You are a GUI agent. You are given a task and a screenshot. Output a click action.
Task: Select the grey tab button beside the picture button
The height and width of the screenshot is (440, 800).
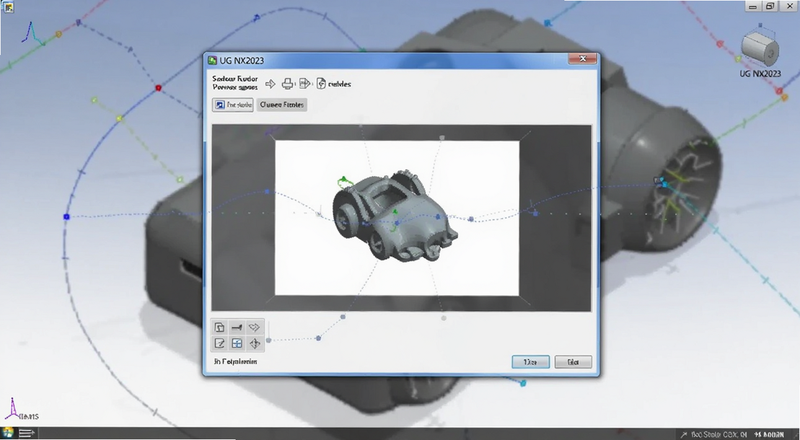(282, 105)
